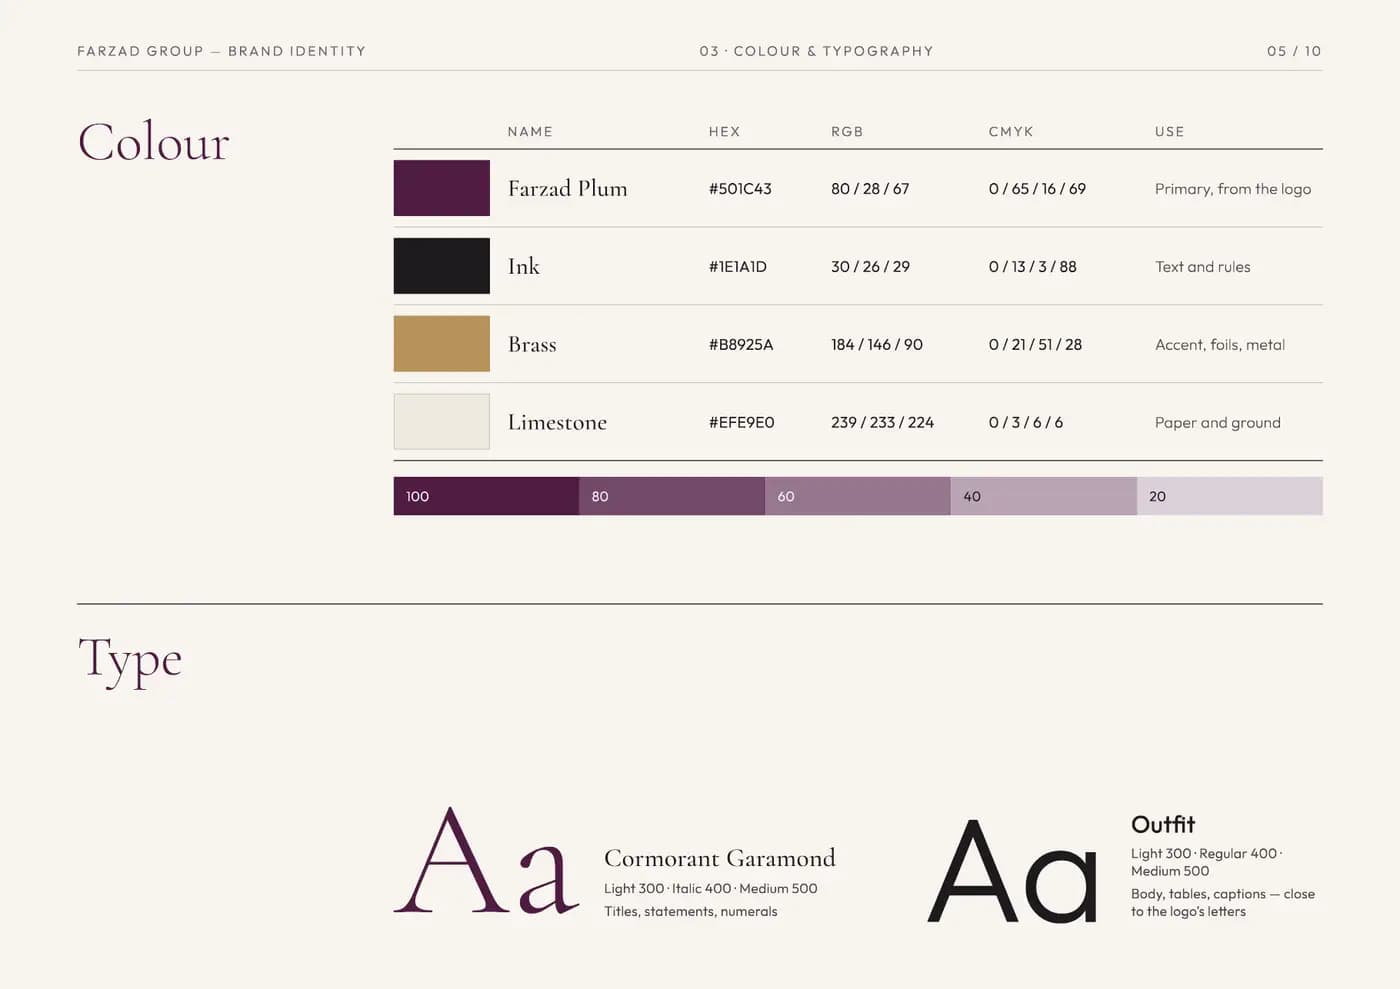The image size is (1400, 989).
Task: Click the 'FARZAD GROUP — BRAND IDENTITY' header
Action: click(x=222, y=51)
